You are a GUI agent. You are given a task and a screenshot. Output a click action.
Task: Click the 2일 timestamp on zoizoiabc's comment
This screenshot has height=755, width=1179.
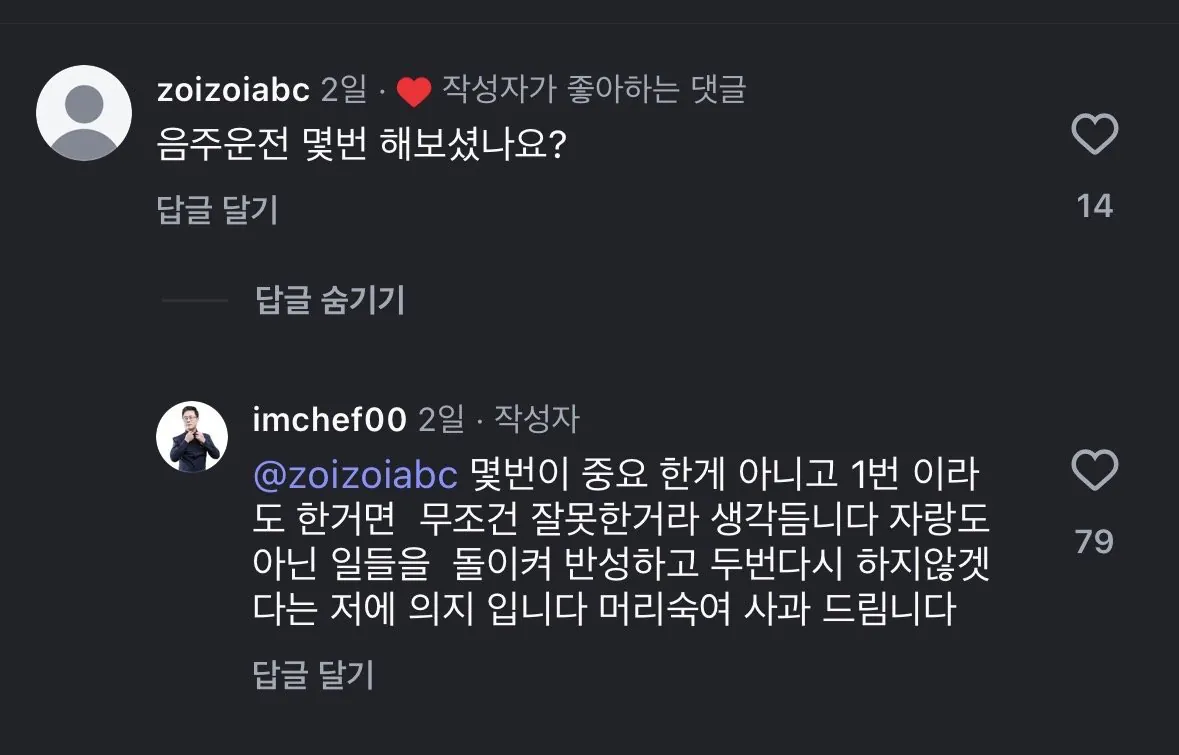tap(345, 91)
